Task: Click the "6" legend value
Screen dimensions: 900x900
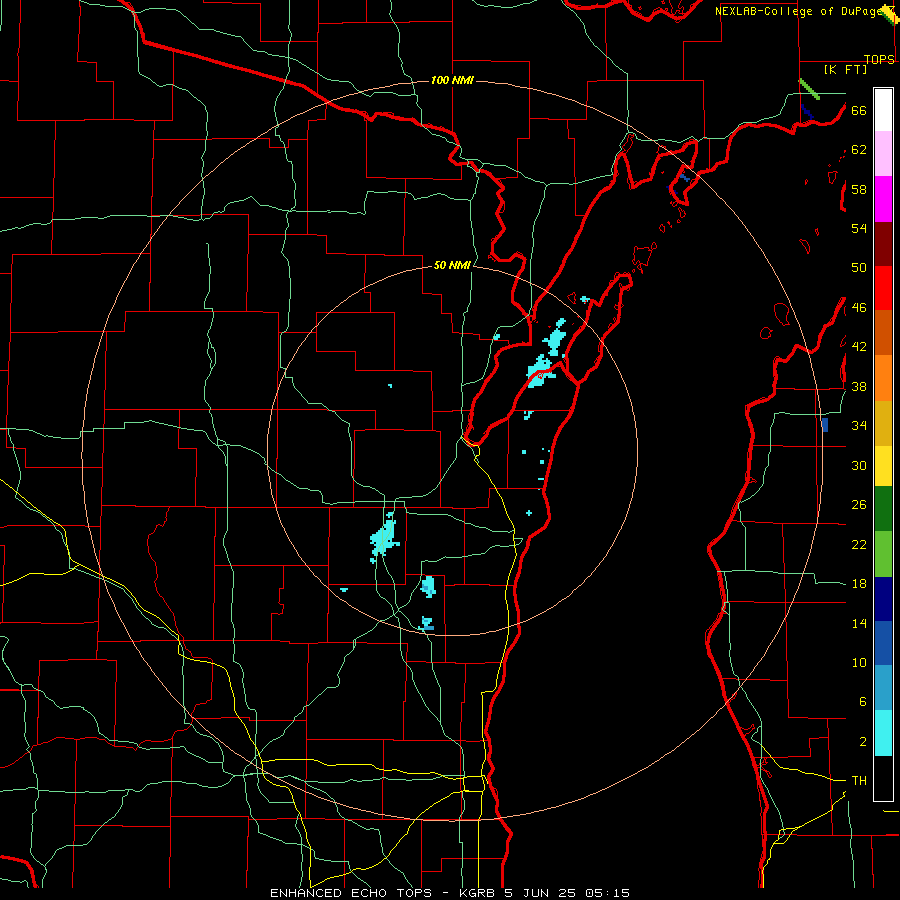Action: click(x=862, y=702)
